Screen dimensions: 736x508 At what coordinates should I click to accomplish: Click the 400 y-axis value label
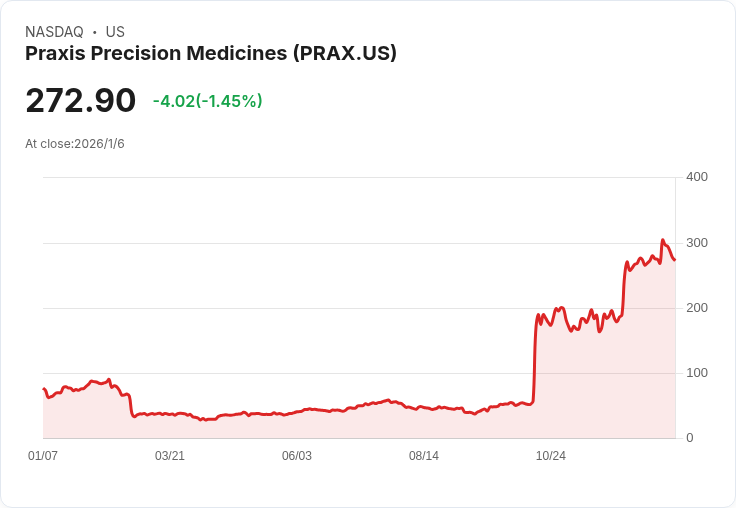[x=697, y=177]
